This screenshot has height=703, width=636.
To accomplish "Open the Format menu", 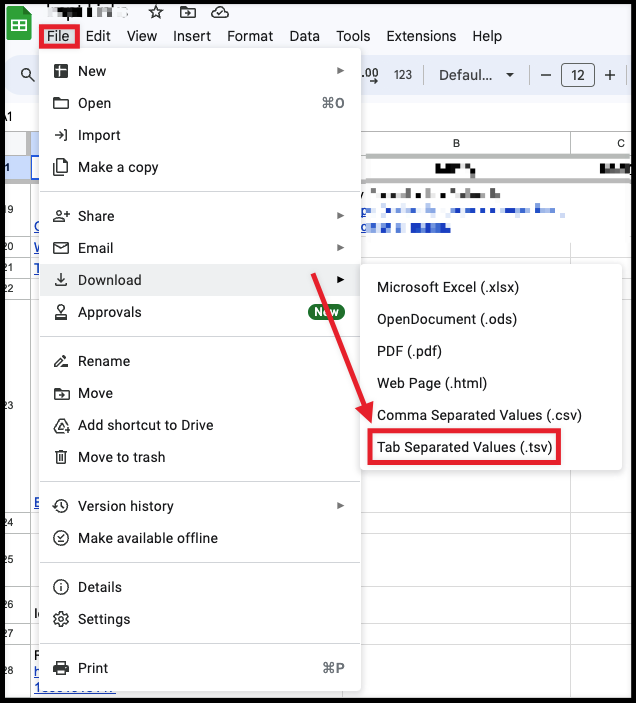I will 250,36.
